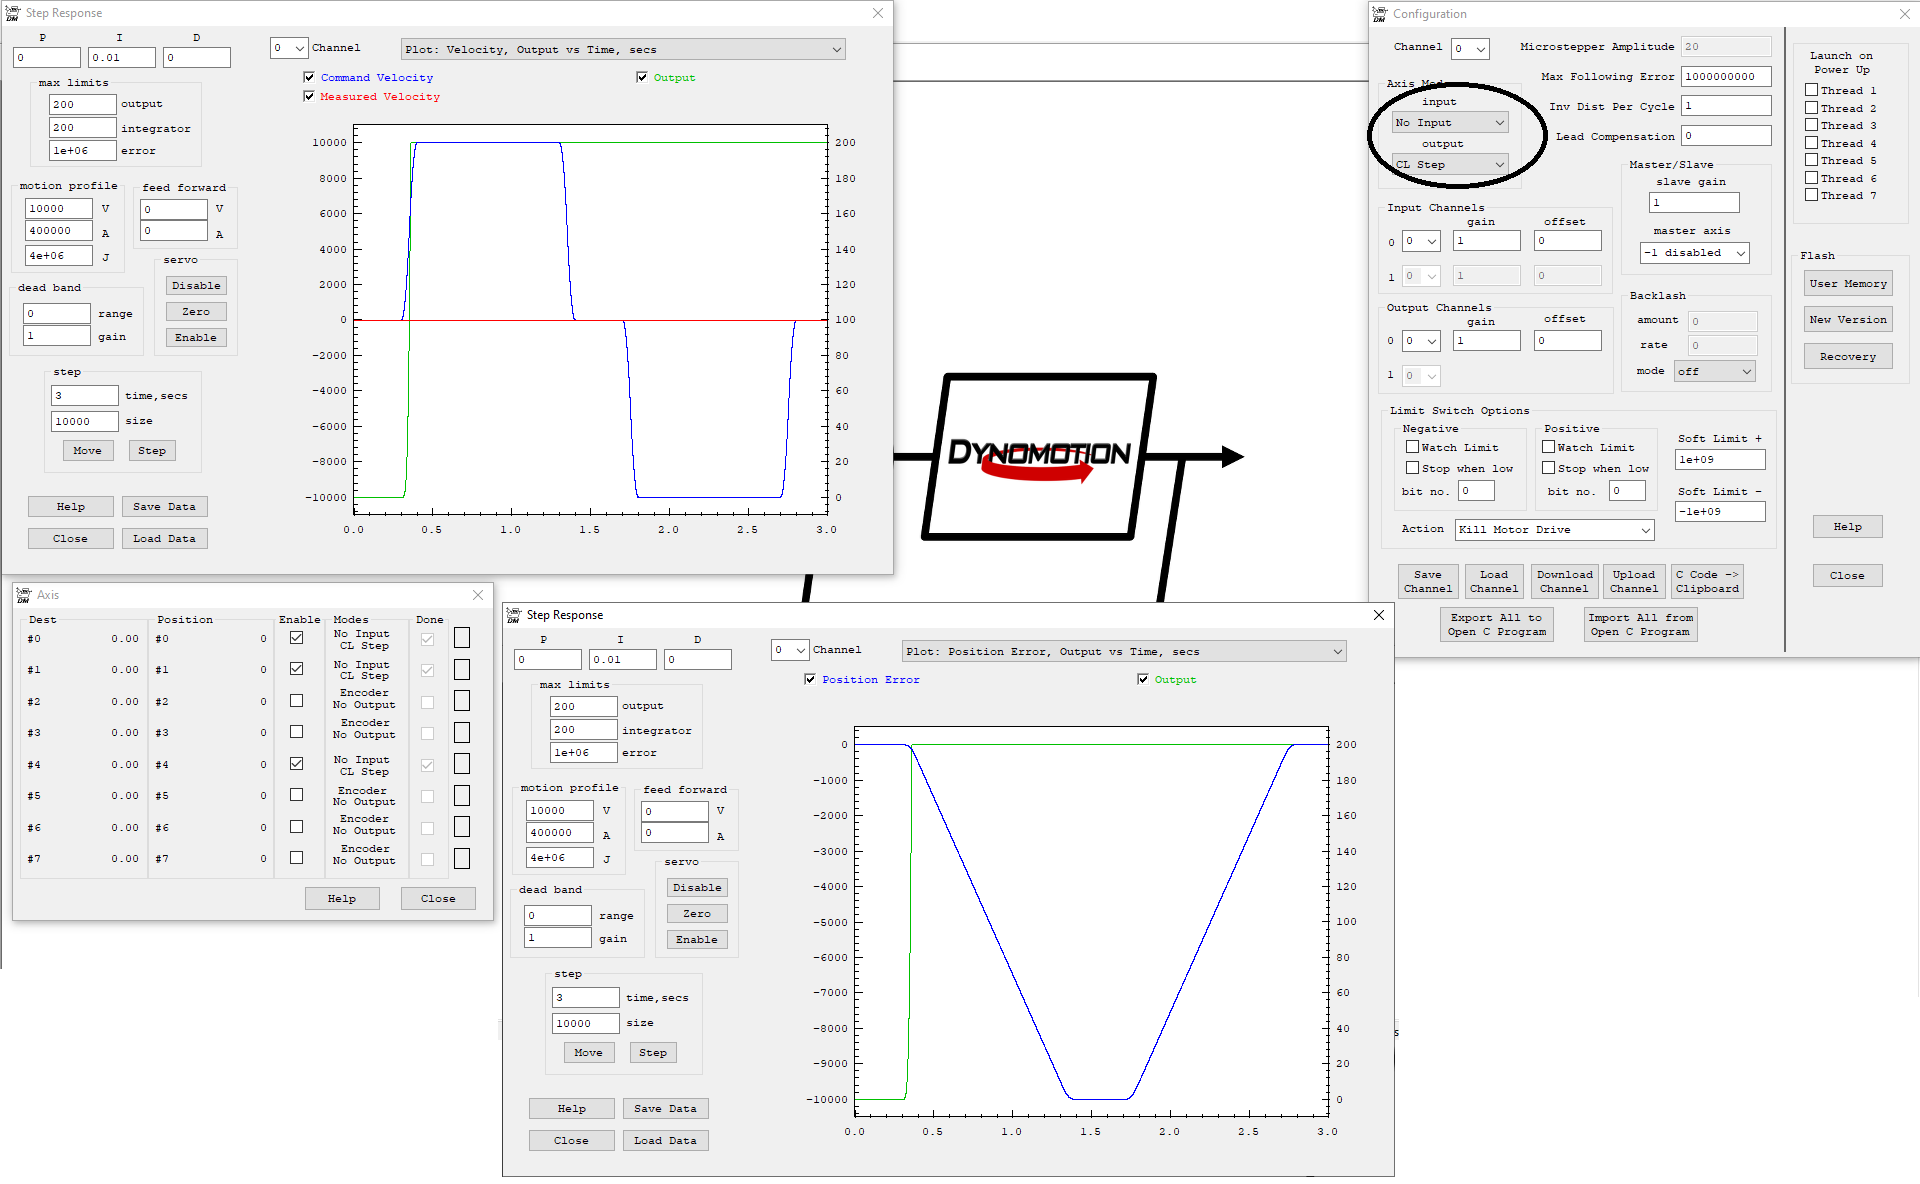Close the Axis window
Screen dimensions: 1920x1184
[478, 595]
